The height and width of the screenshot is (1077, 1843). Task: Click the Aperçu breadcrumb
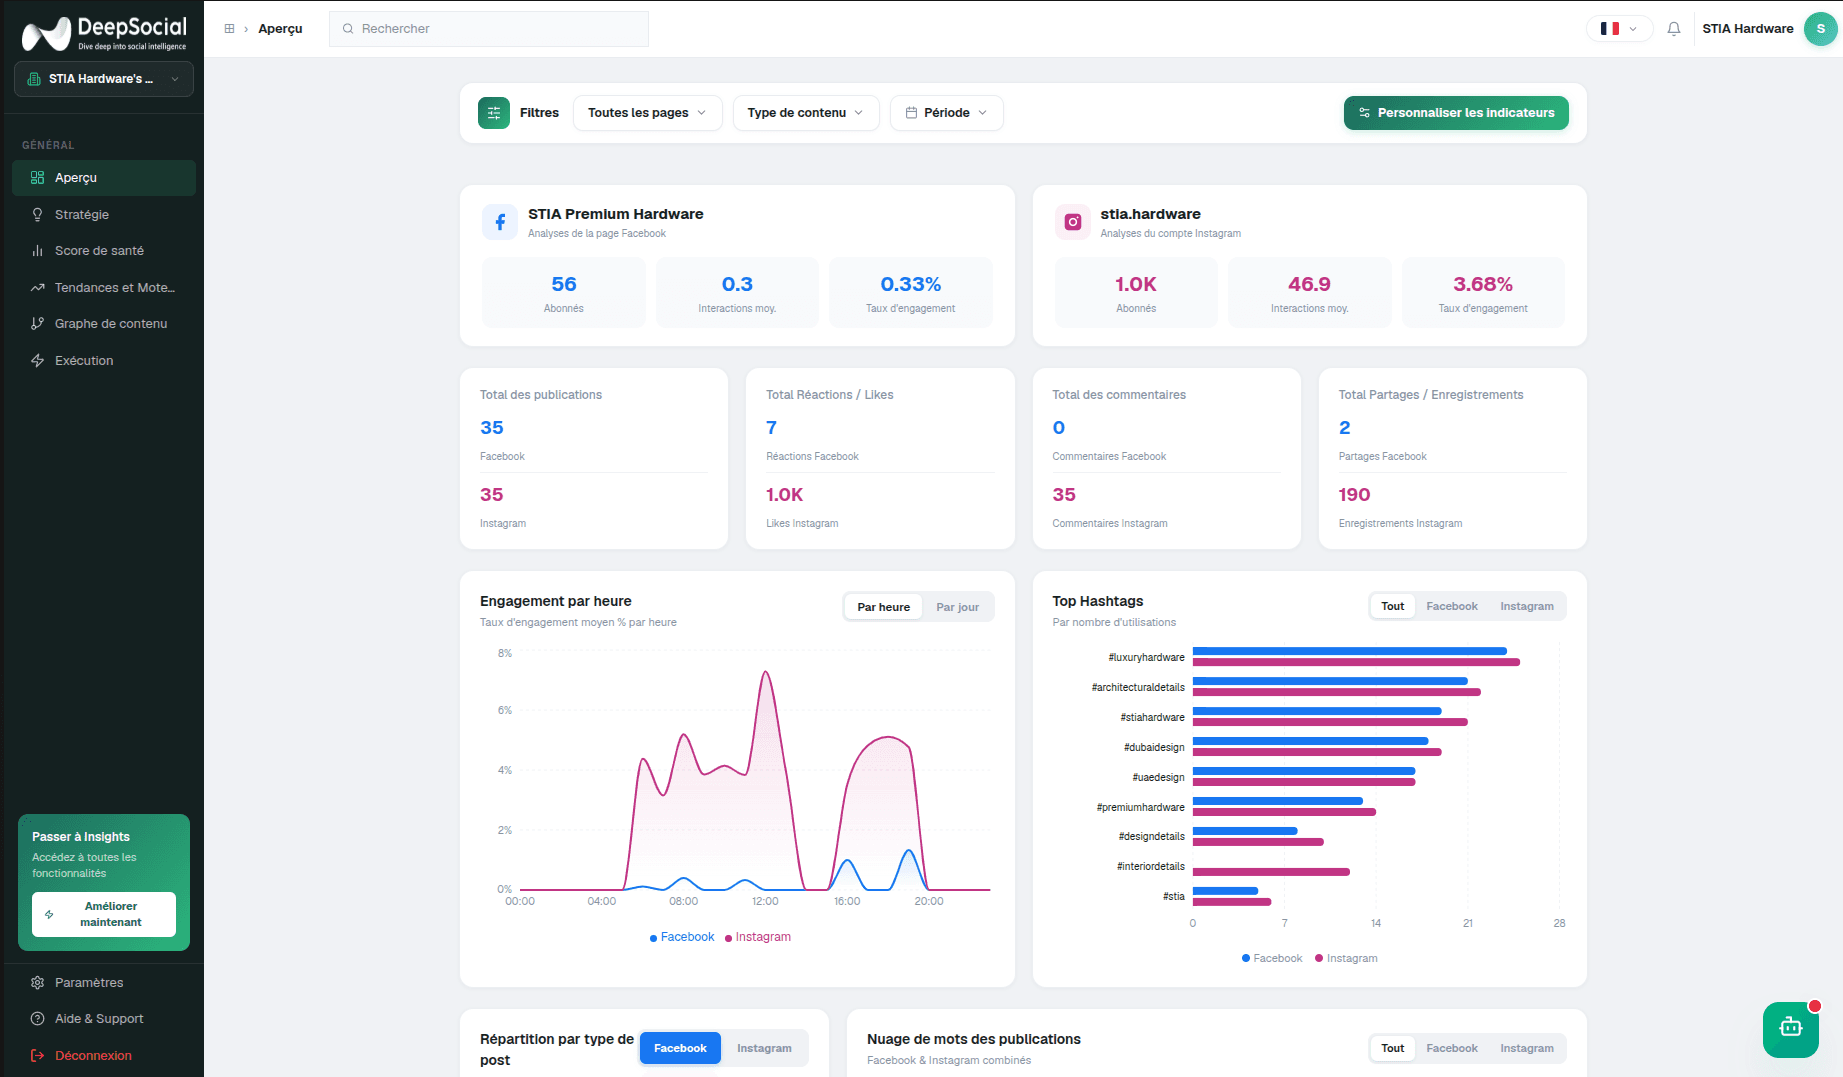pos(280,29)
